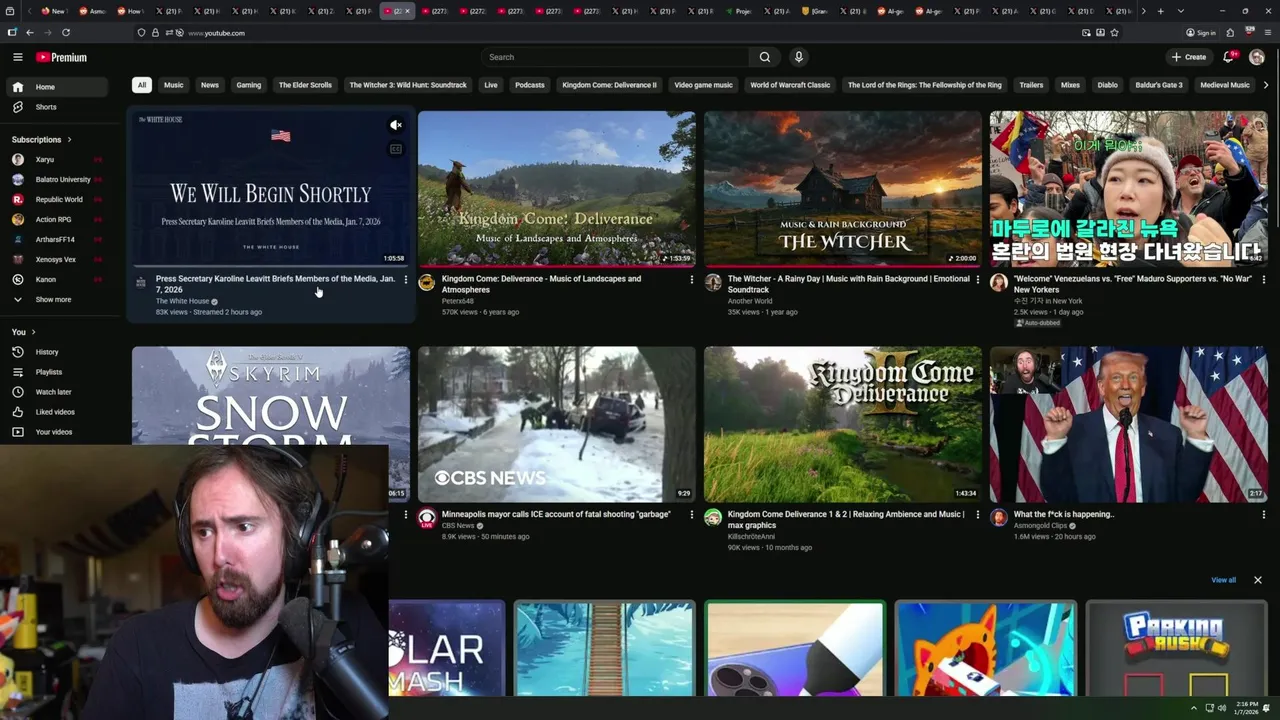Select the Medieval Music filter chip

click(1225, 85)
